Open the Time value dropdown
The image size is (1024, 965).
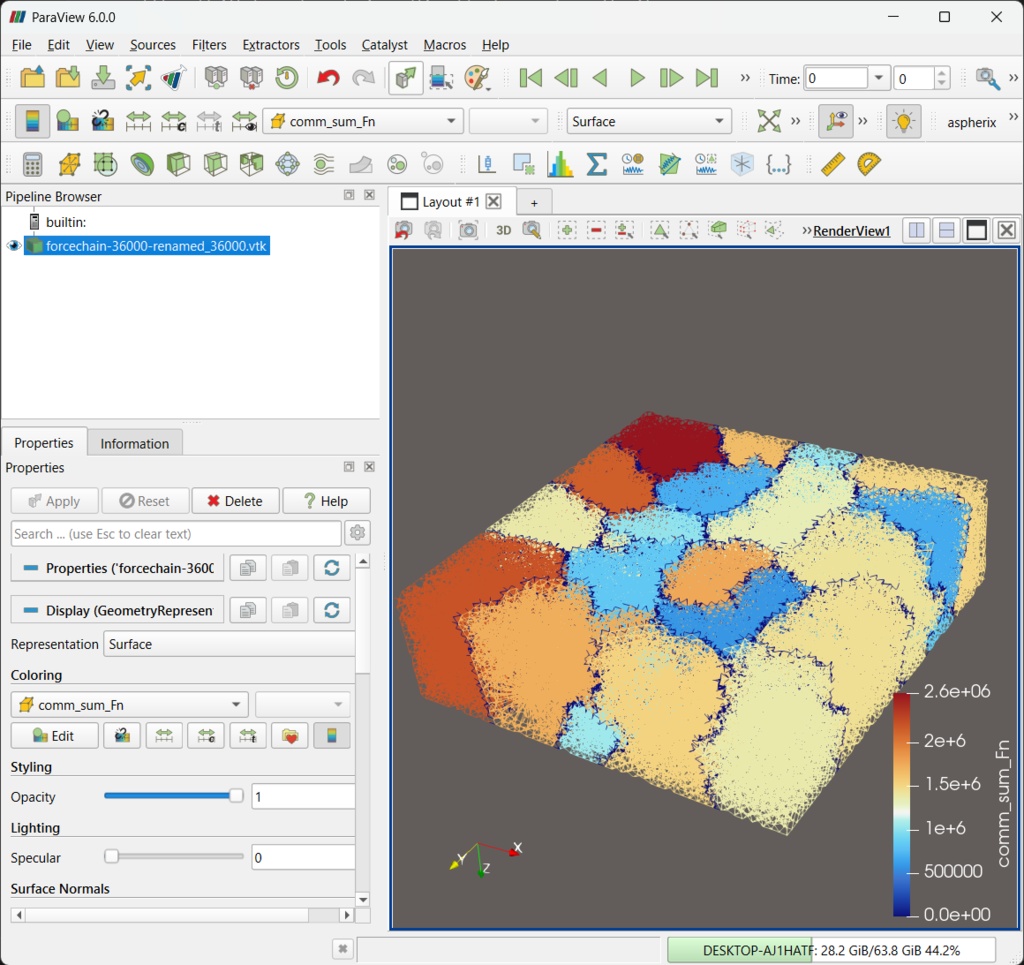(x=876, y=78)
